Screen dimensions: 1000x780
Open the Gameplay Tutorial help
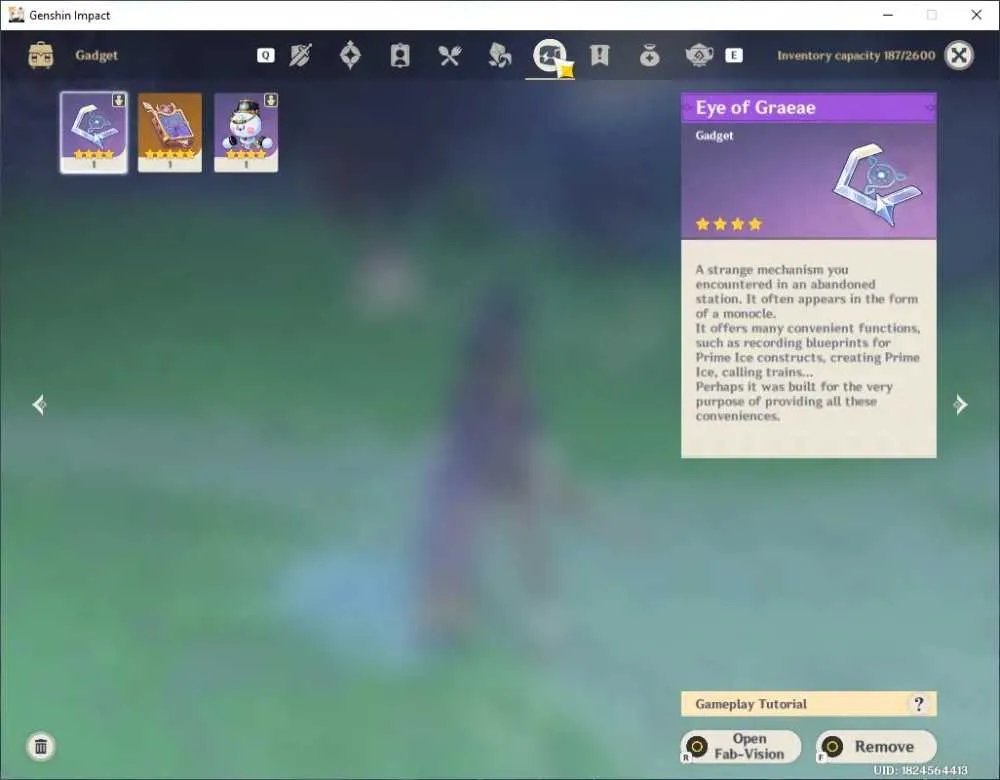(809, 703)
